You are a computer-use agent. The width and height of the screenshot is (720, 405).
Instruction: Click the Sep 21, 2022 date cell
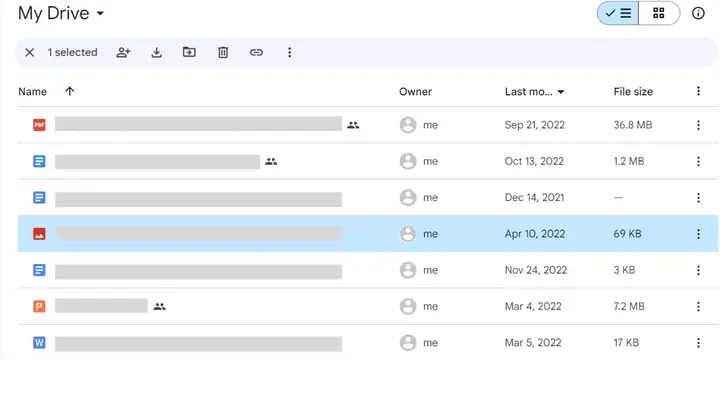[534, 125]
